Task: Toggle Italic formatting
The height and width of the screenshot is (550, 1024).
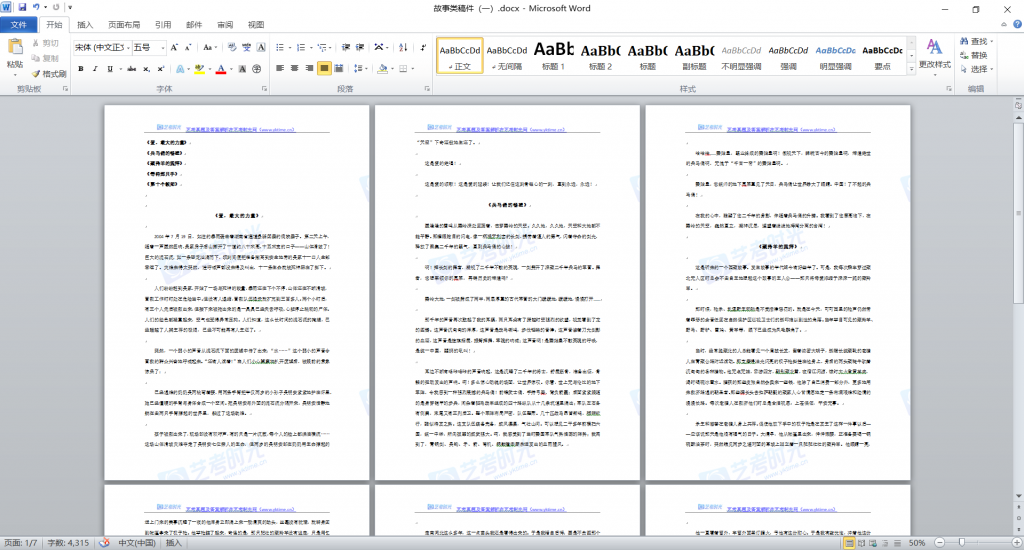Action: pyautogui.click(x=96, y=69)
